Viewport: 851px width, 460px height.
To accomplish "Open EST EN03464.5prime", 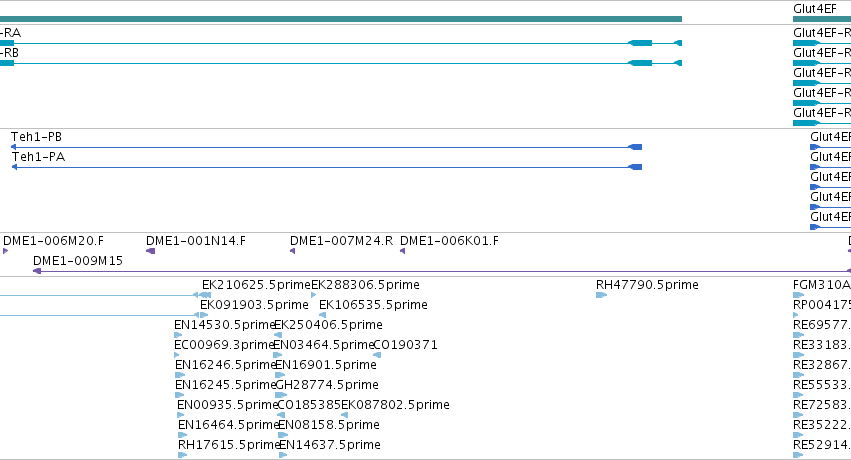I will coord(323,345).
